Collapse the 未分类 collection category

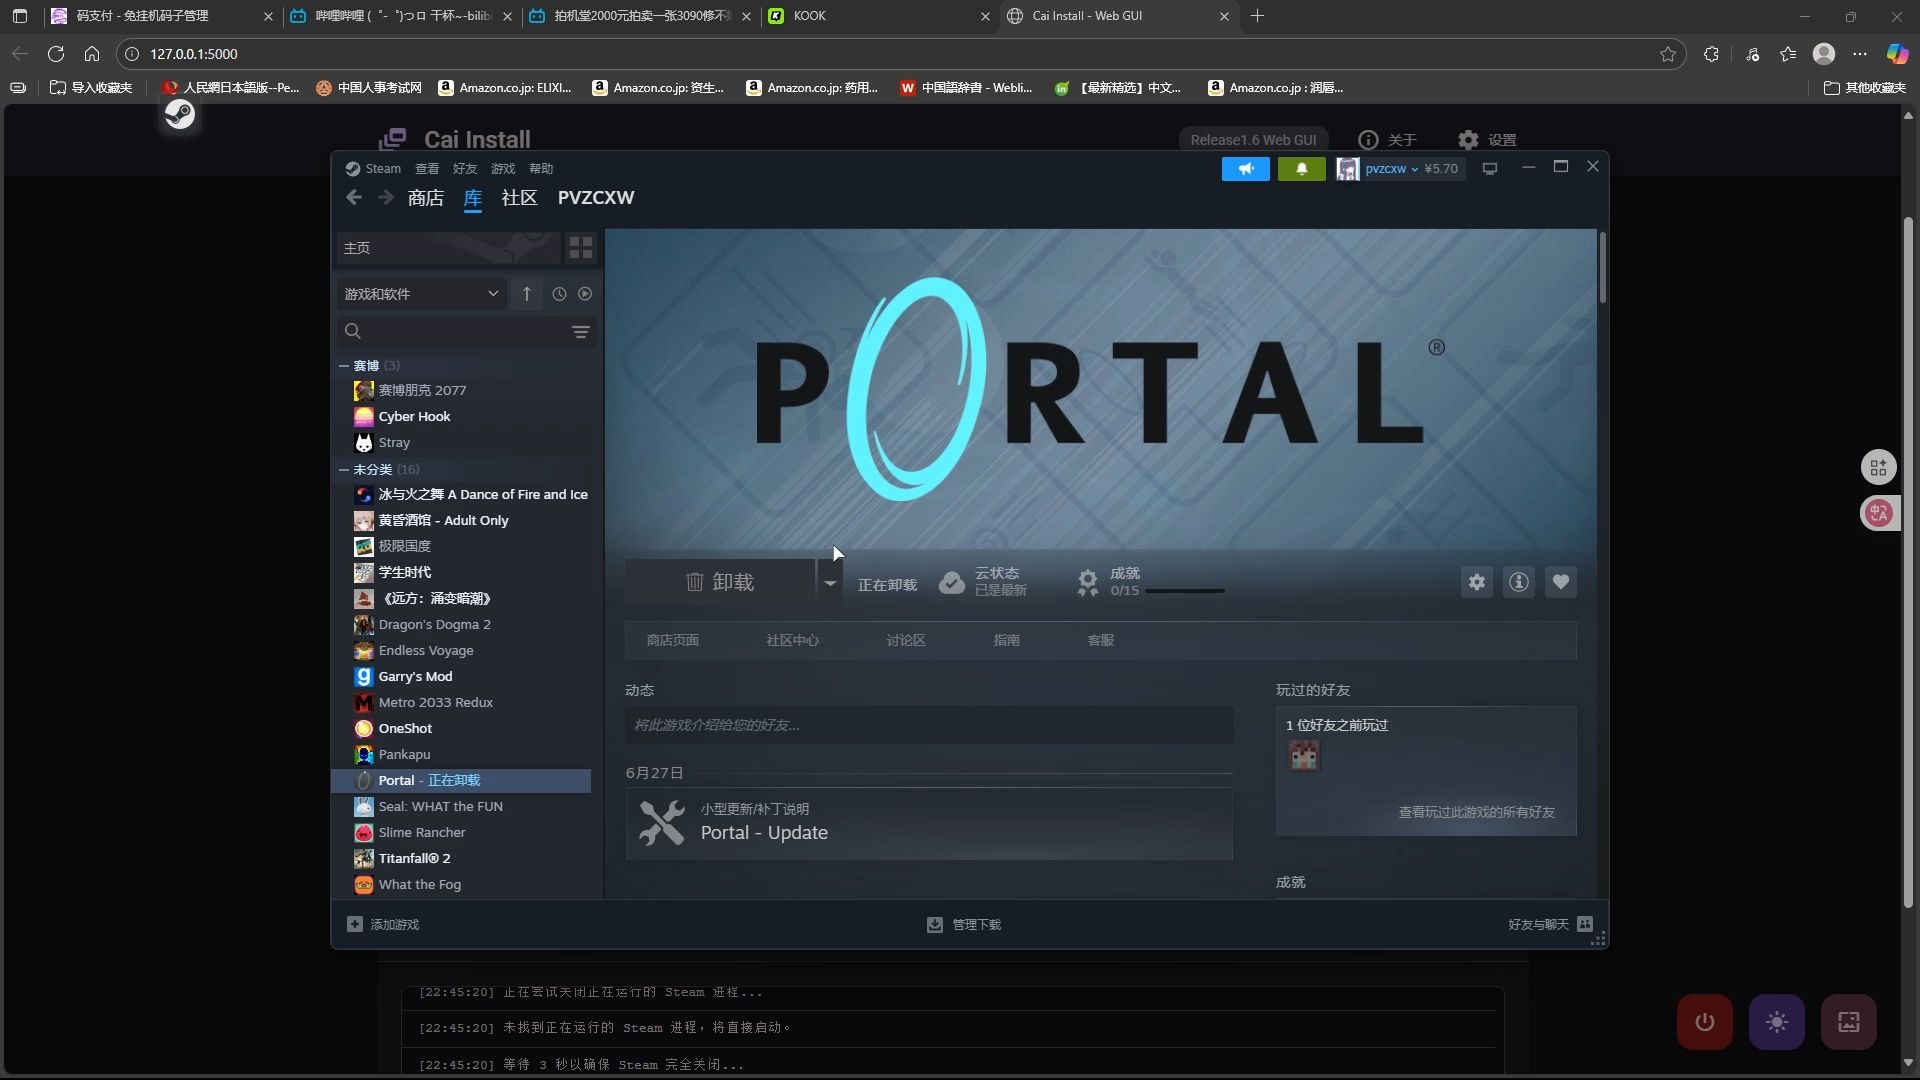(344, 470)
